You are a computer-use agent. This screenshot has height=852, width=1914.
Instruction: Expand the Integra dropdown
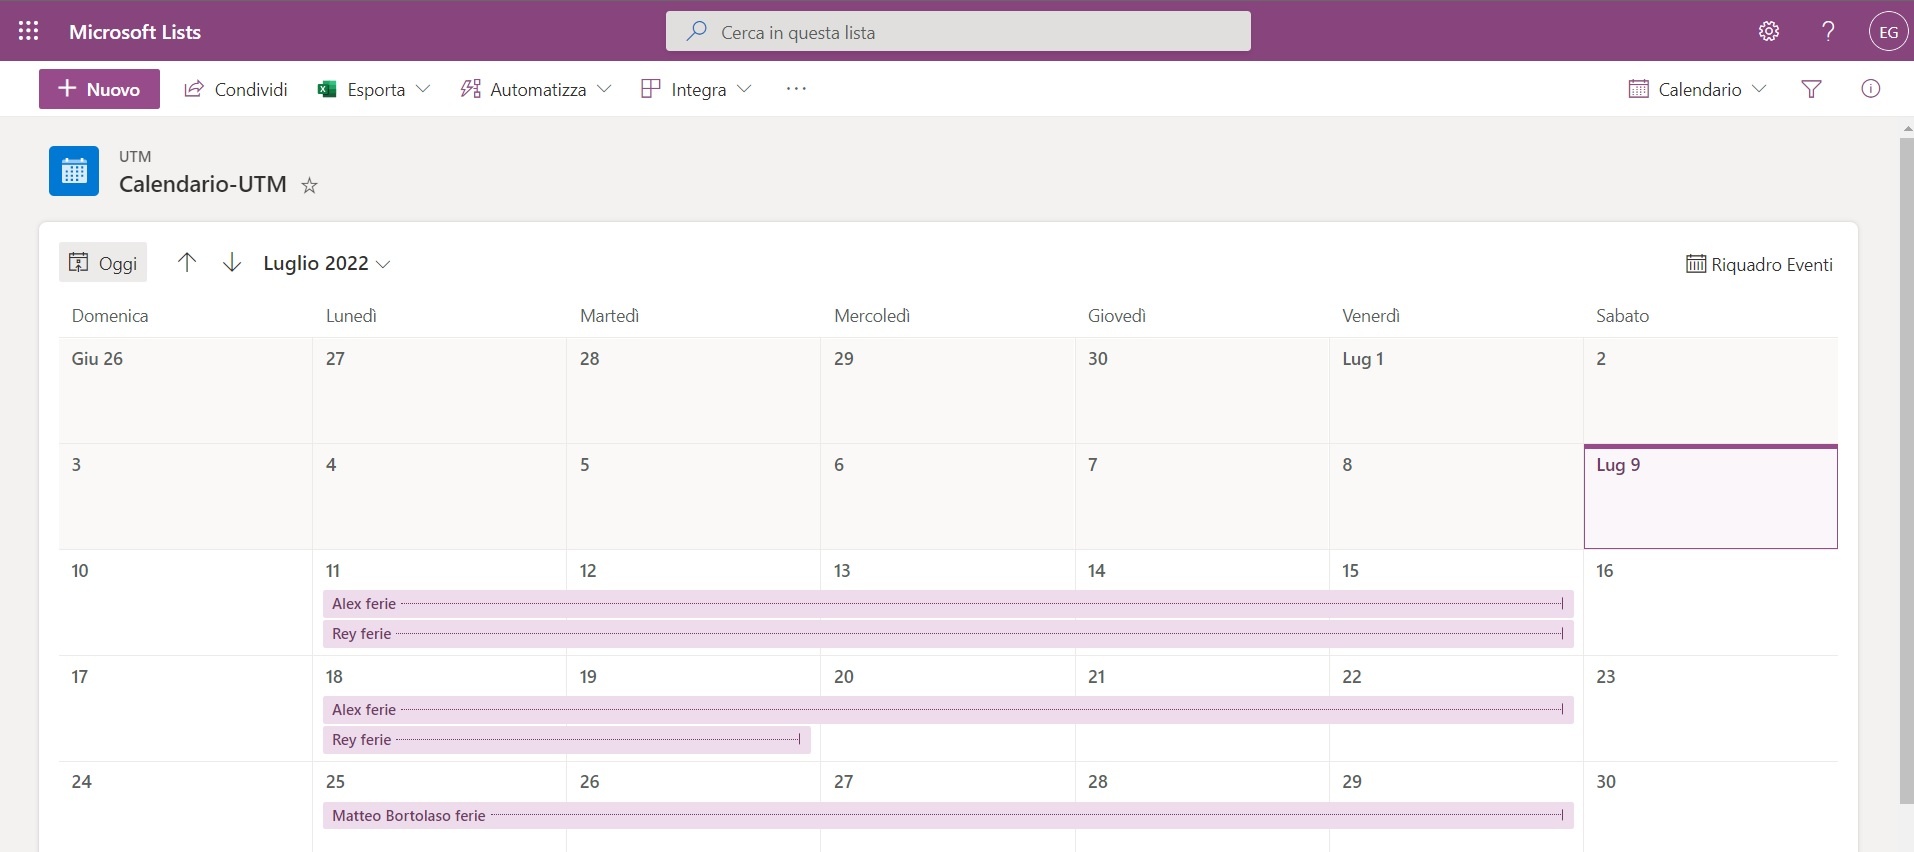(696, 89)
